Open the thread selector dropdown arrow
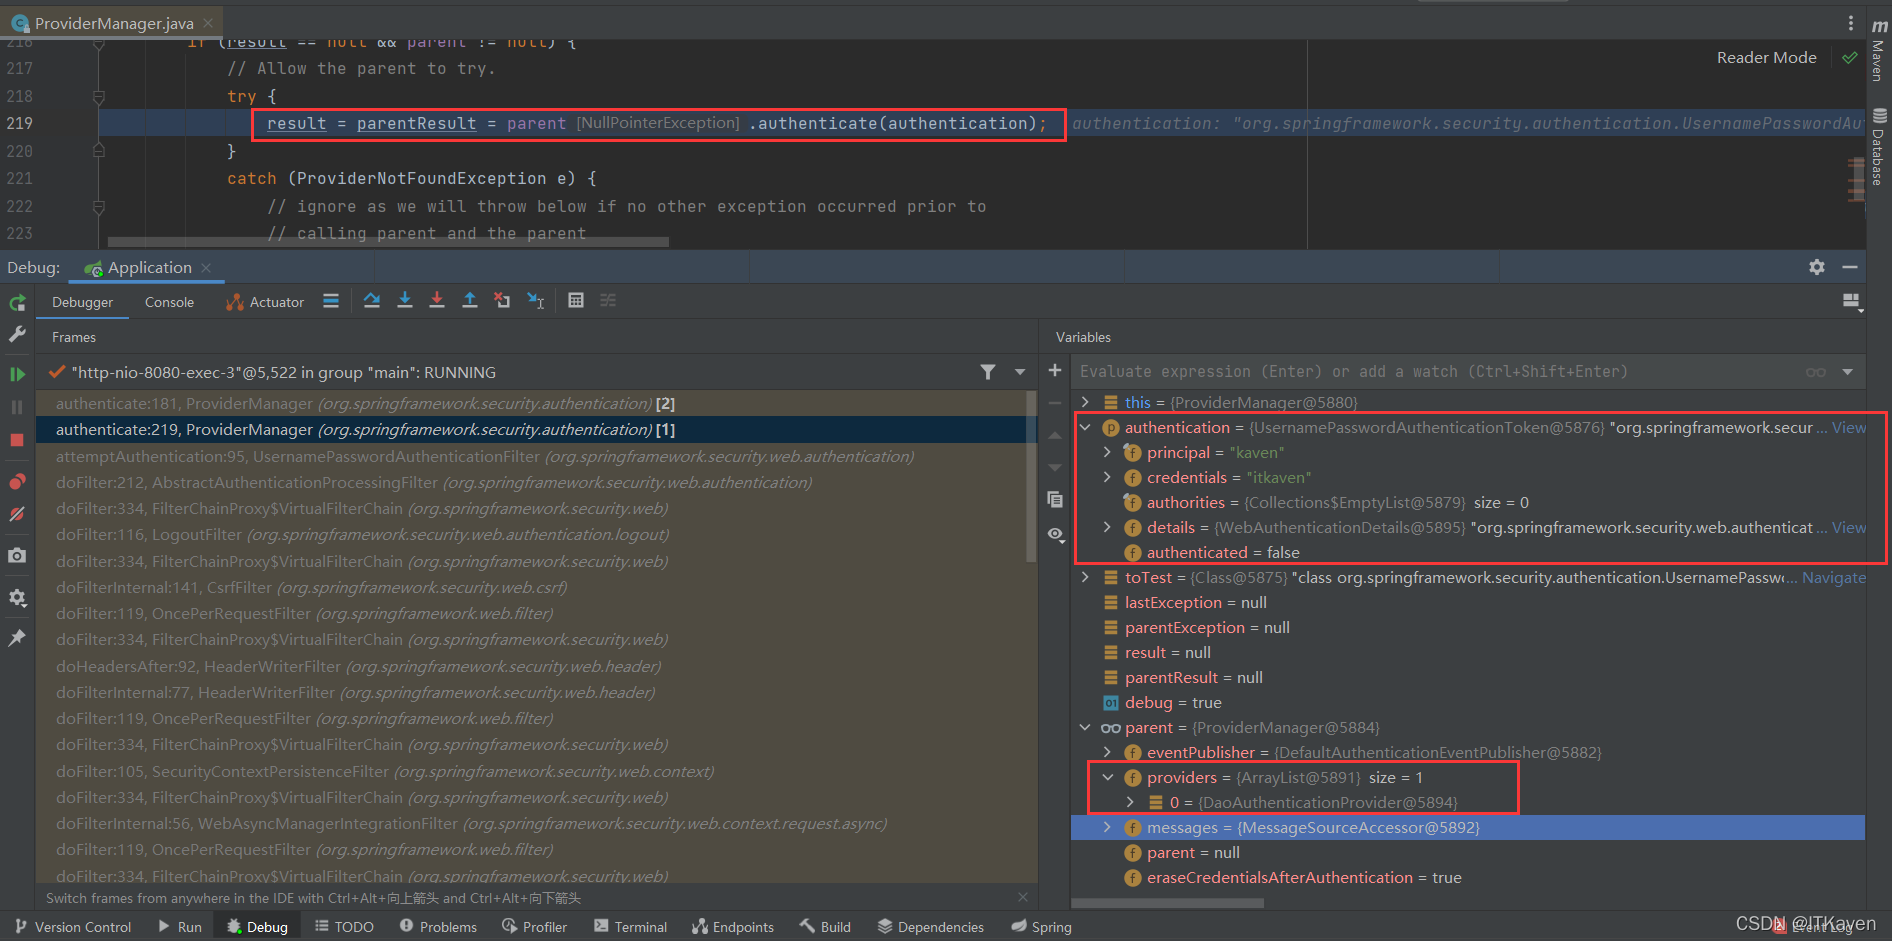Image resolution: width=1892 pixels, height=941 pixels. pyautogui.click(x=1020, y=372)
